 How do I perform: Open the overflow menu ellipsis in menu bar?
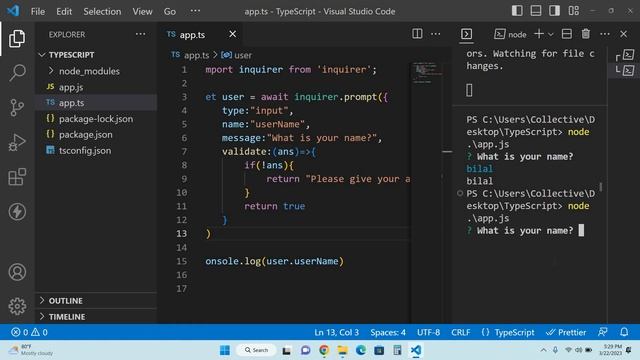[195, 11]
